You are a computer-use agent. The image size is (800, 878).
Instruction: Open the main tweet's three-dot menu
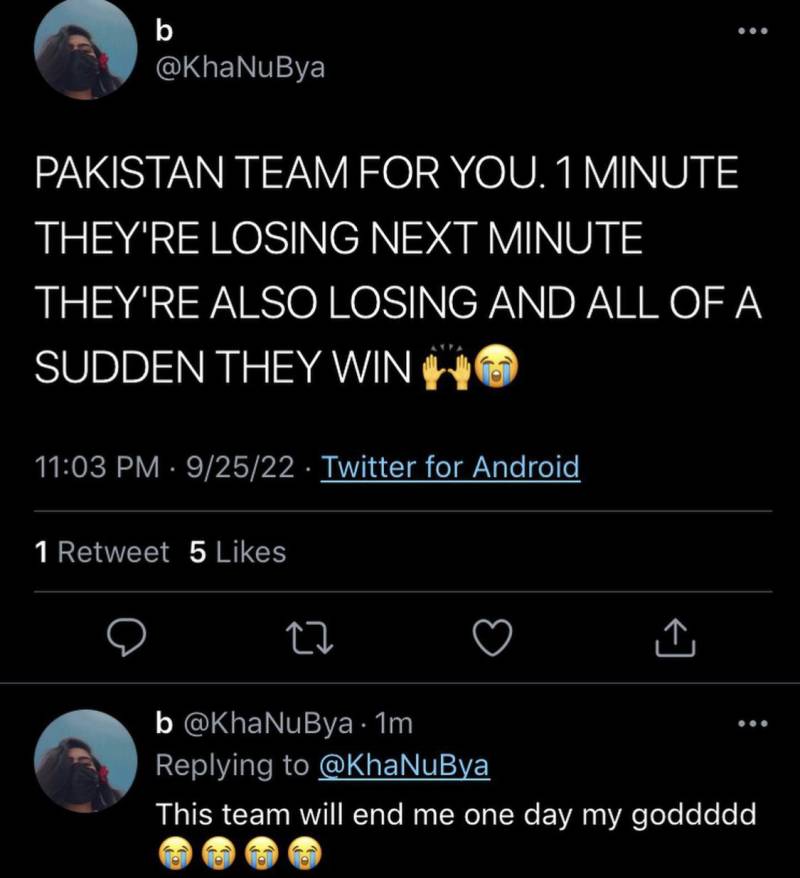[x=751, y=31]
